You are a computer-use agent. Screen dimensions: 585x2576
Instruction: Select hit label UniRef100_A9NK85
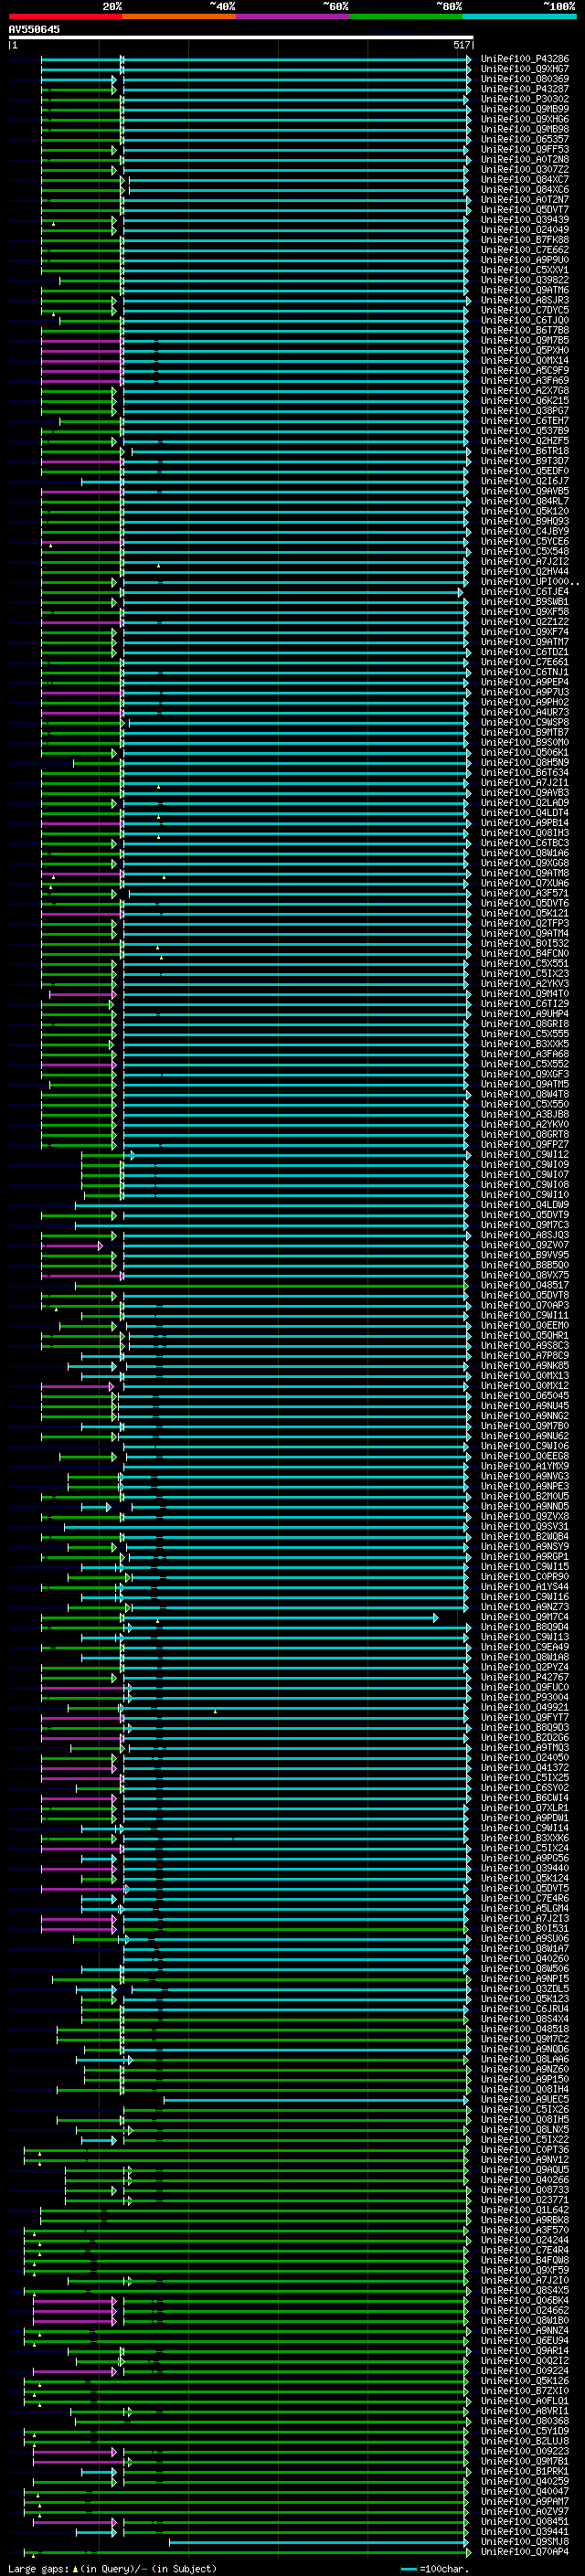tap(525, 1365)
